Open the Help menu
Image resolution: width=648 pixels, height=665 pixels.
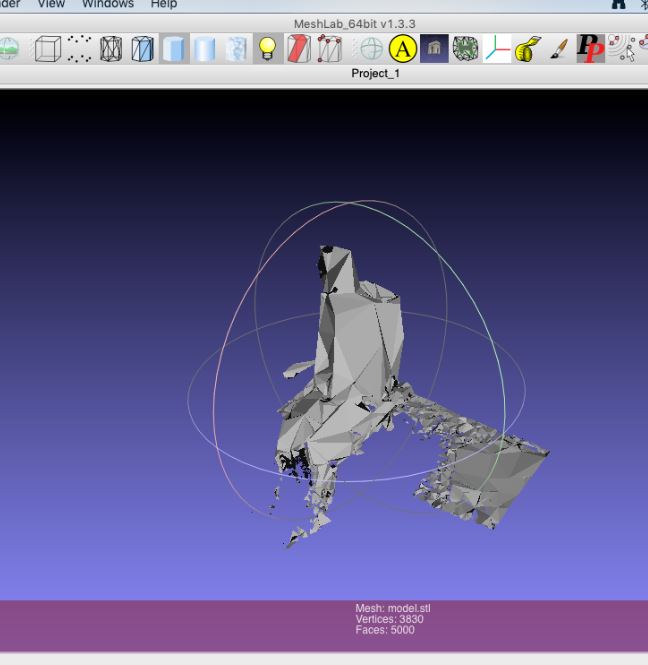coord(164,4)
